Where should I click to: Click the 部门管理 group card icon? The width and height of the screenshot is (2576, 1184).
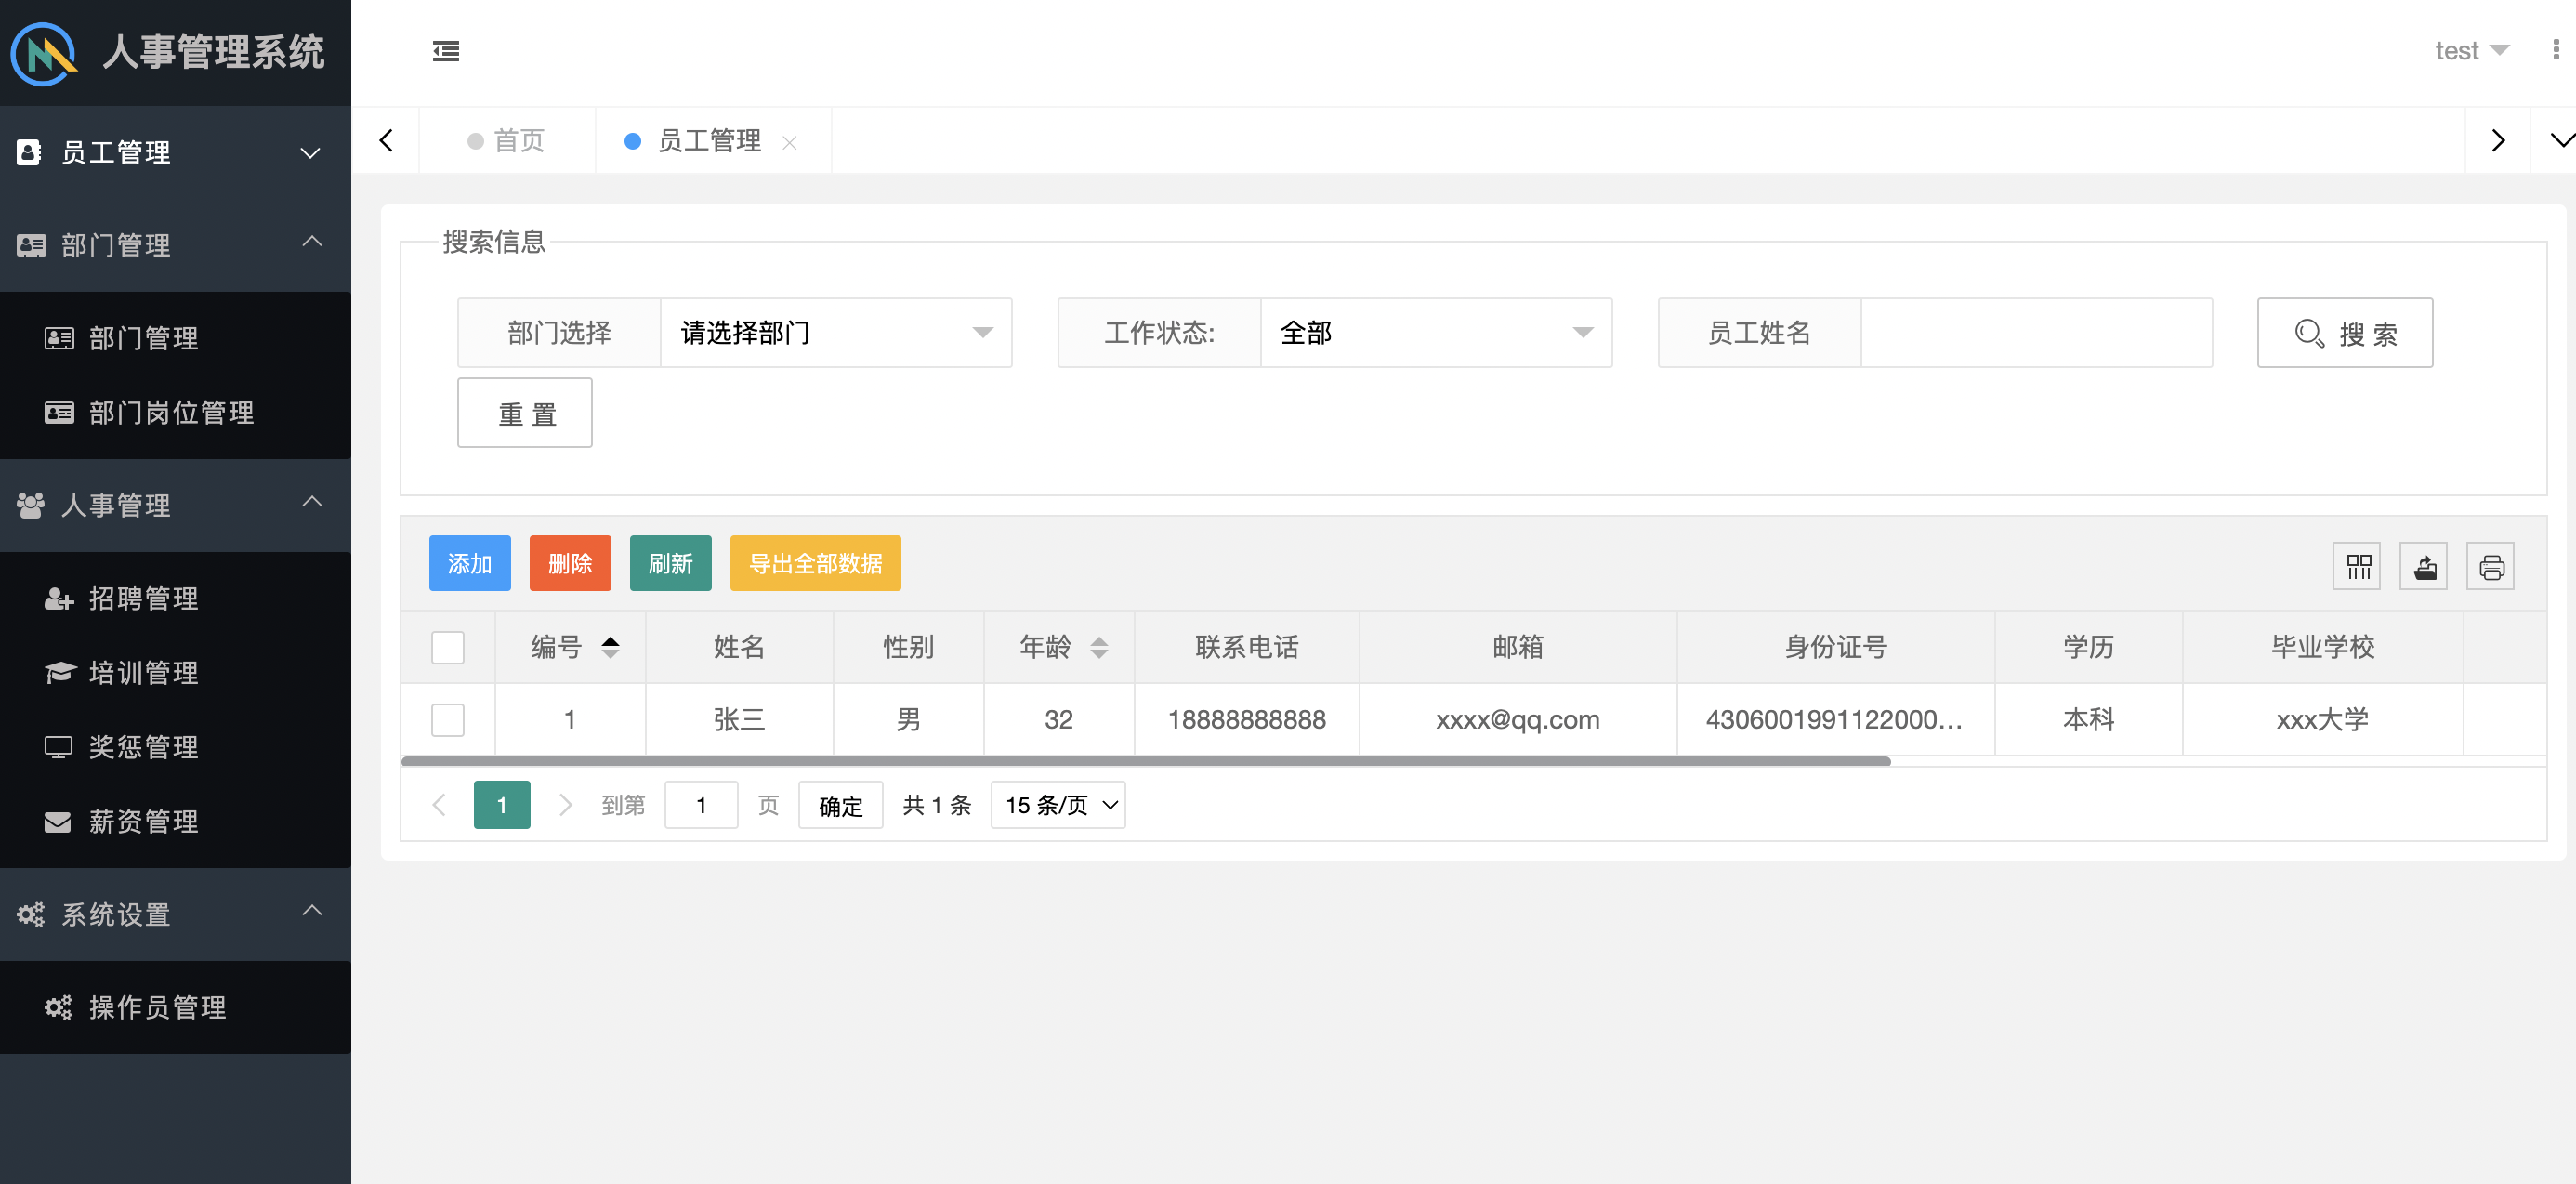31,245
